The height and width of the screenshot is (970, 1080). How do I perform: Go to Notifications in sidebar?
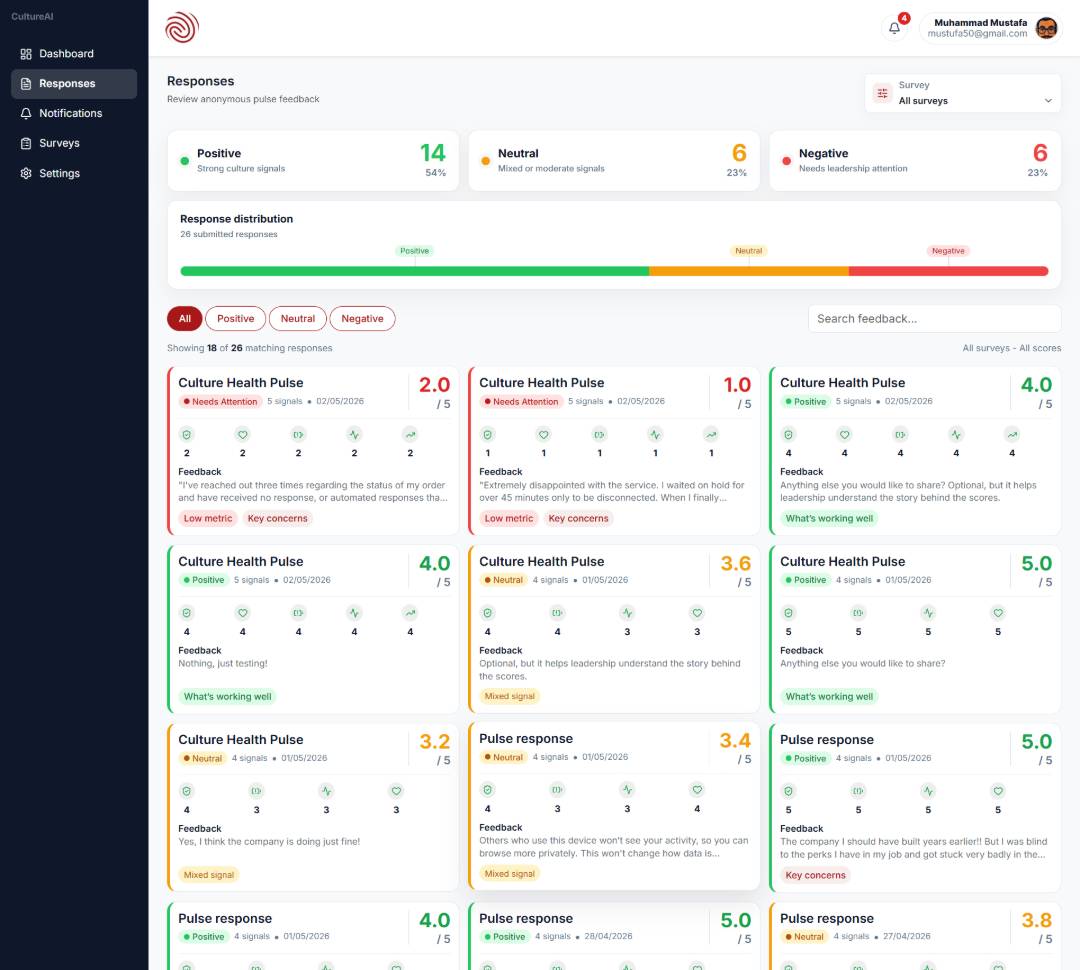pyautogui.click(x=74, y=113)
